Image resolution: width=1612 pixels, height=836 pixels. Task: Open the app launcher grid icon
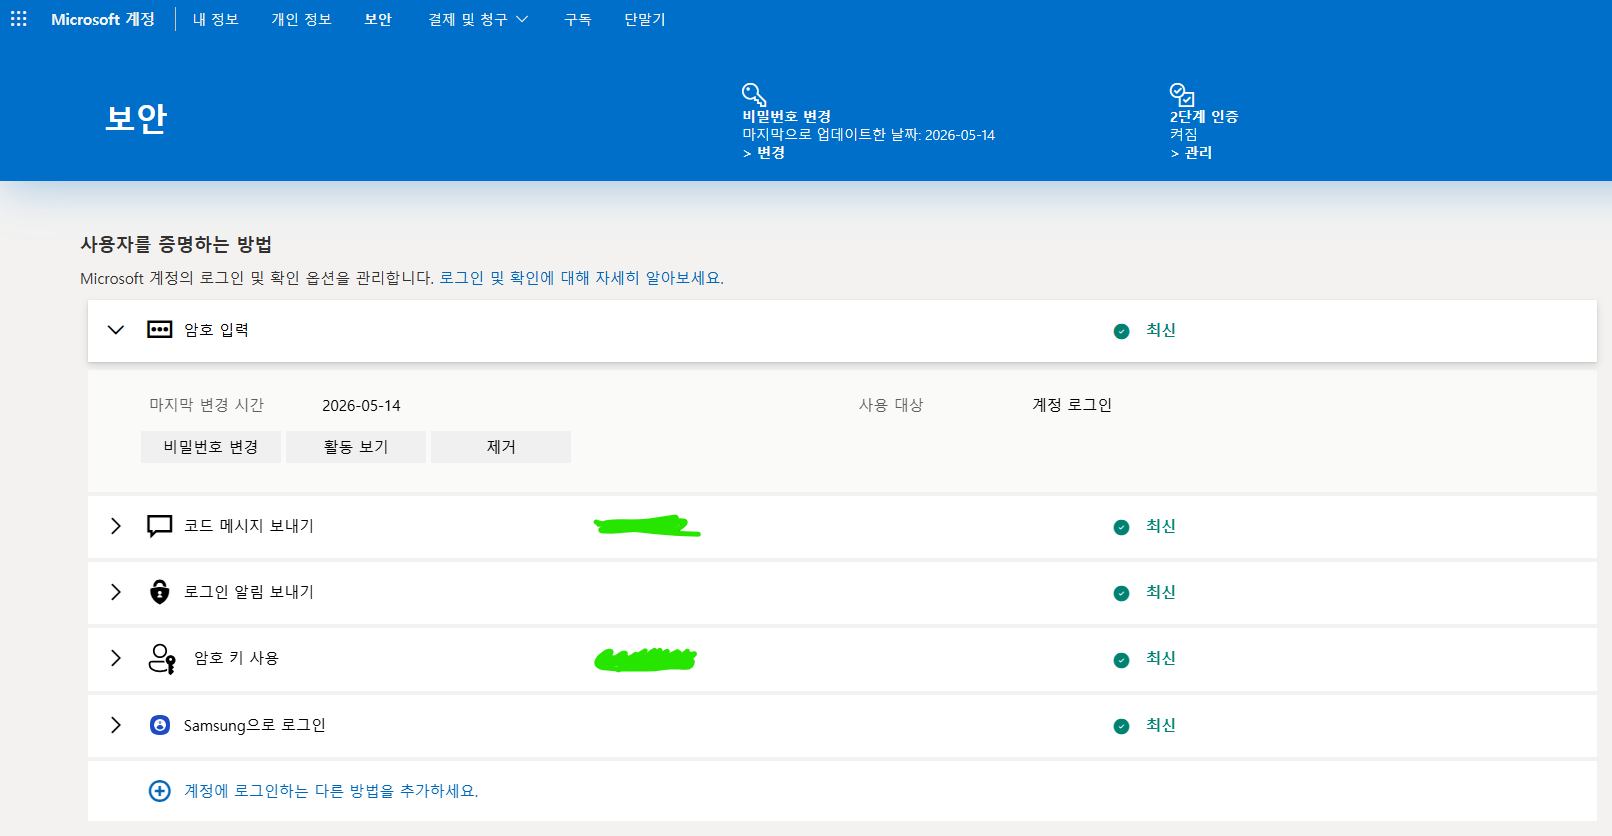pos(18,19)
